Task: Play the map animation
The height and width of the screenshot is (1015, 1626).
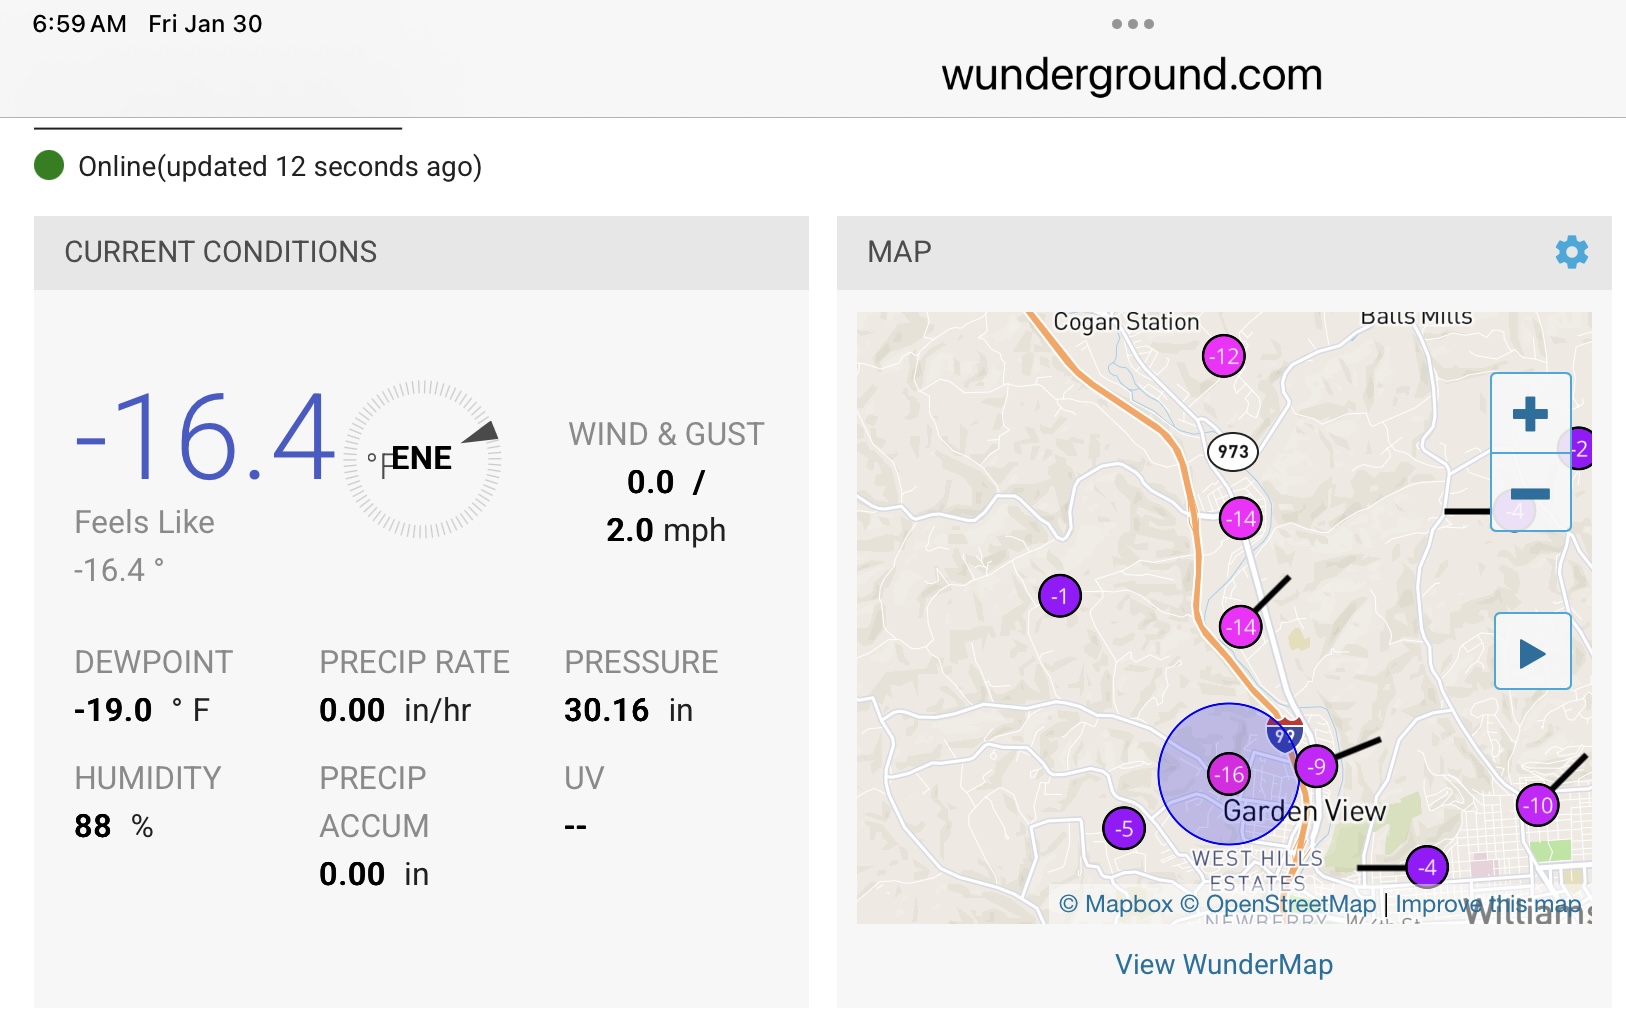Action: coord(1532,653)
